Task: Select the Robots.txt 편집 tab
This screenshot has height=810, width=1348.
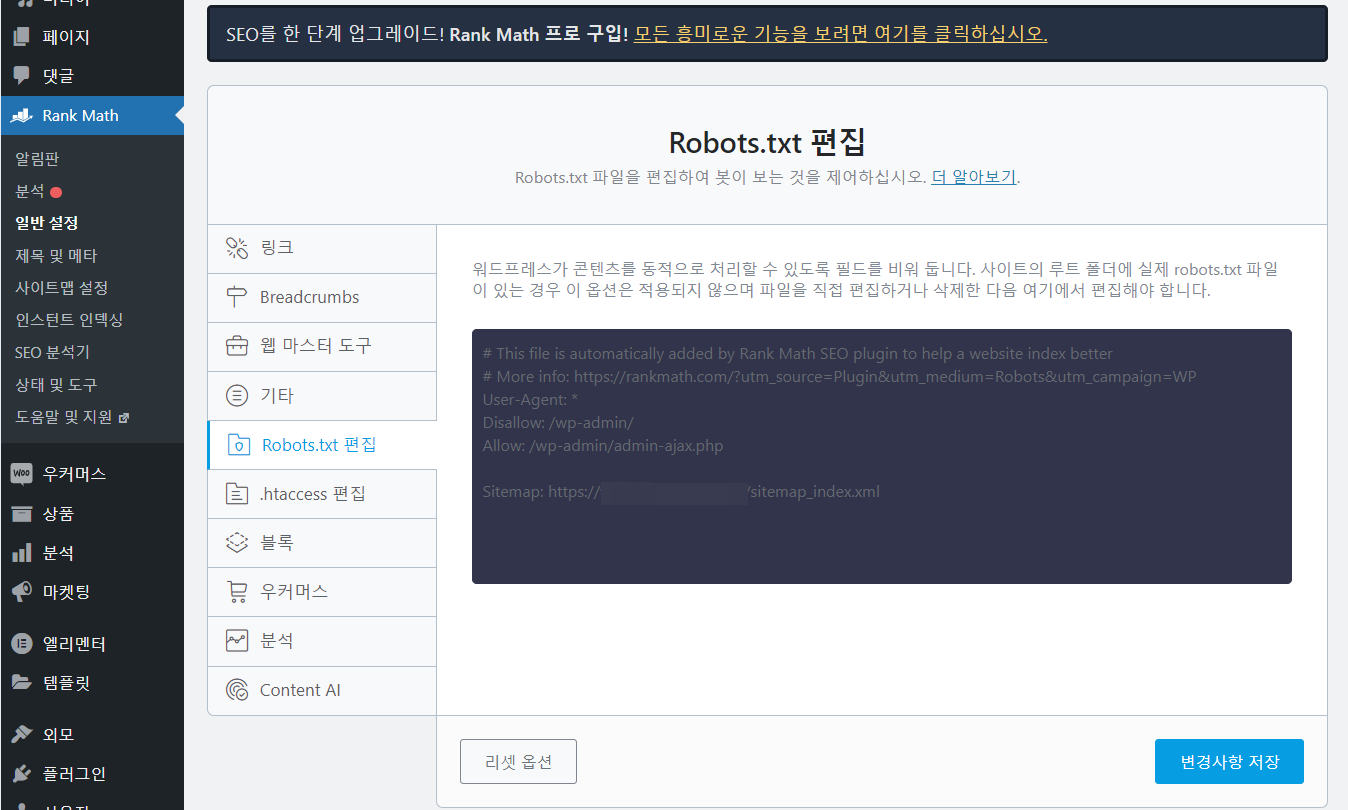Action: [322, 445]
